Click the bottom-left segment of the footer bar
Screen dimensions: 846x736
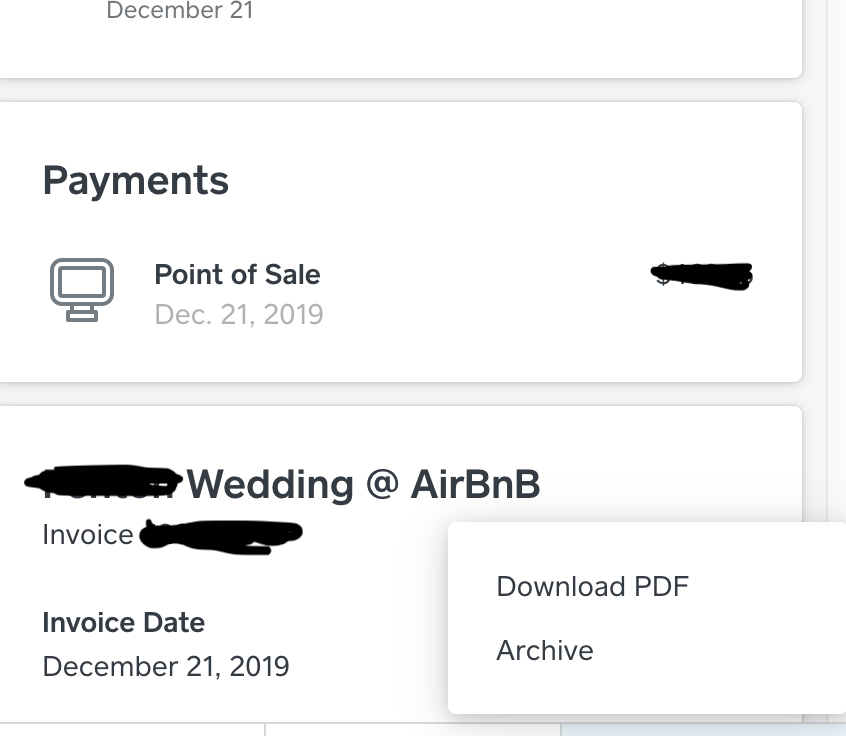click(x=130, y=730)
